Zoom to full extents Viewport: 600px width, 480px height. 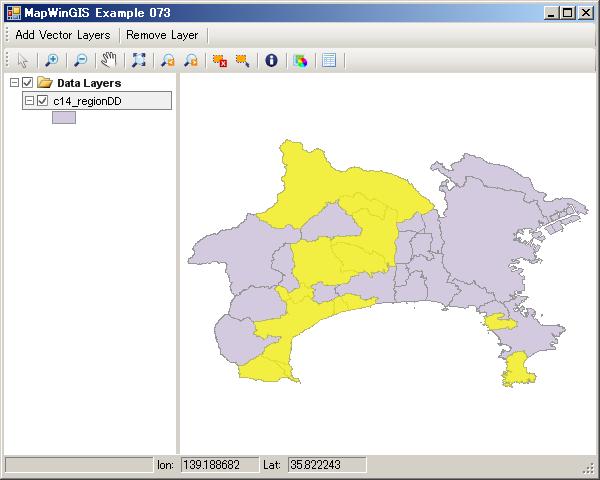139,60
